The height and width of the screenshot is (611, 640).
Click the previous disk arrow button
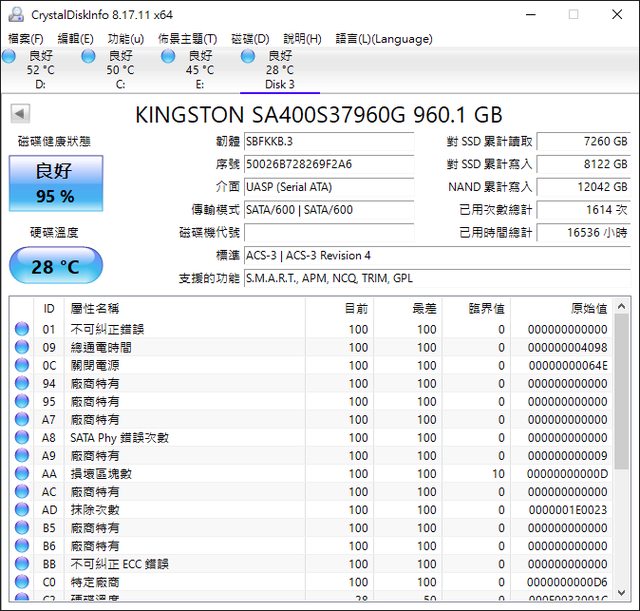click(20, 114)
